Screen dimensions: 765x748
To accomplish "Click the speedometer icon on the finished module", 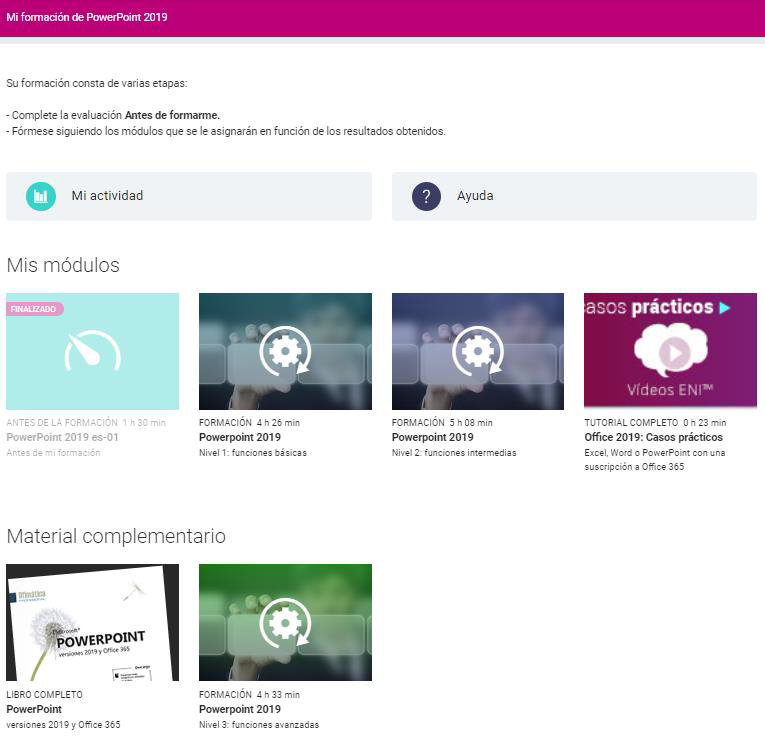I will click(92, 351).
